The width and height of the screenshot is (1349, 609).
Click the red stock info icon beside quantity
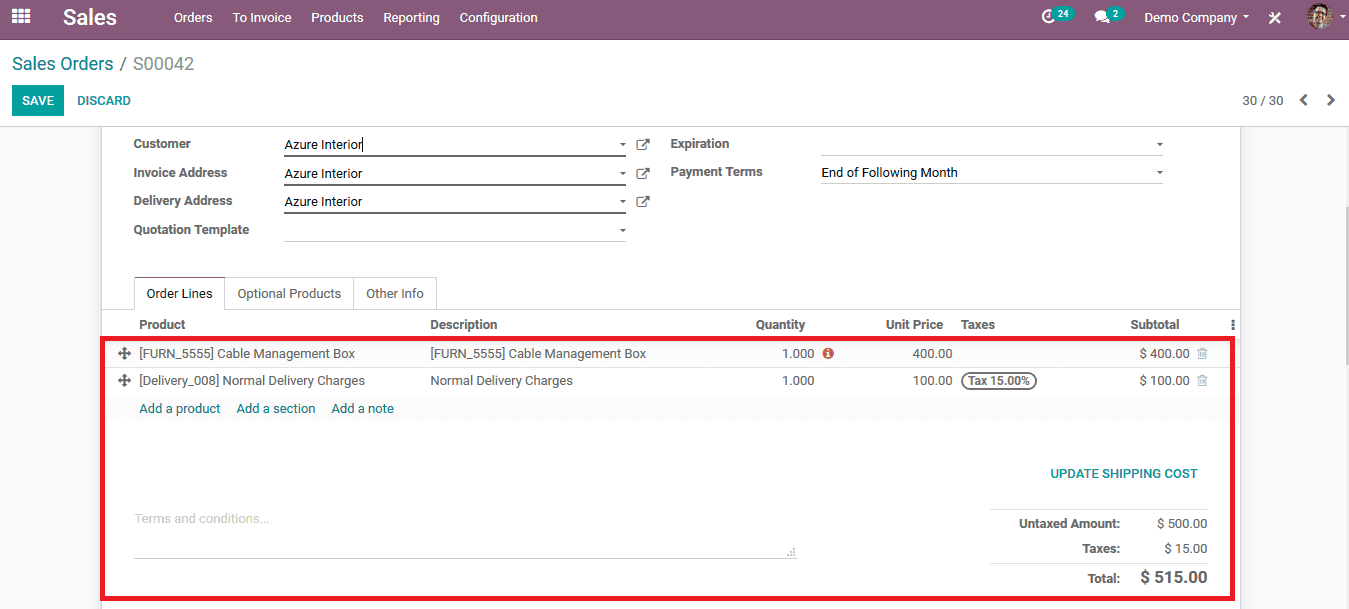coord(828,353)
